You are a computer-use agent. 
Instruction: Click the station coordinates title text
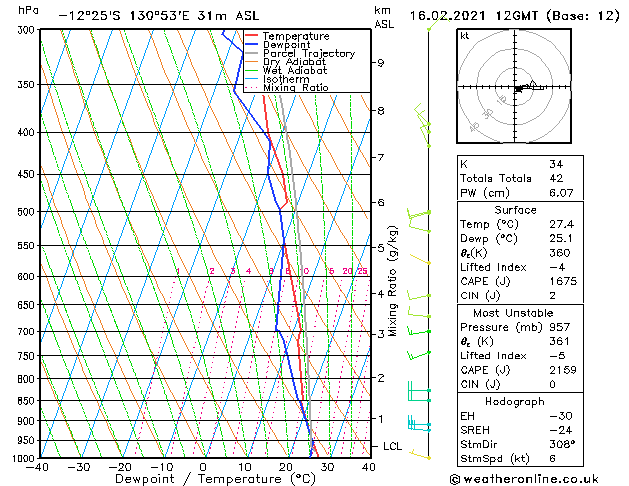(x=159, y=16)
